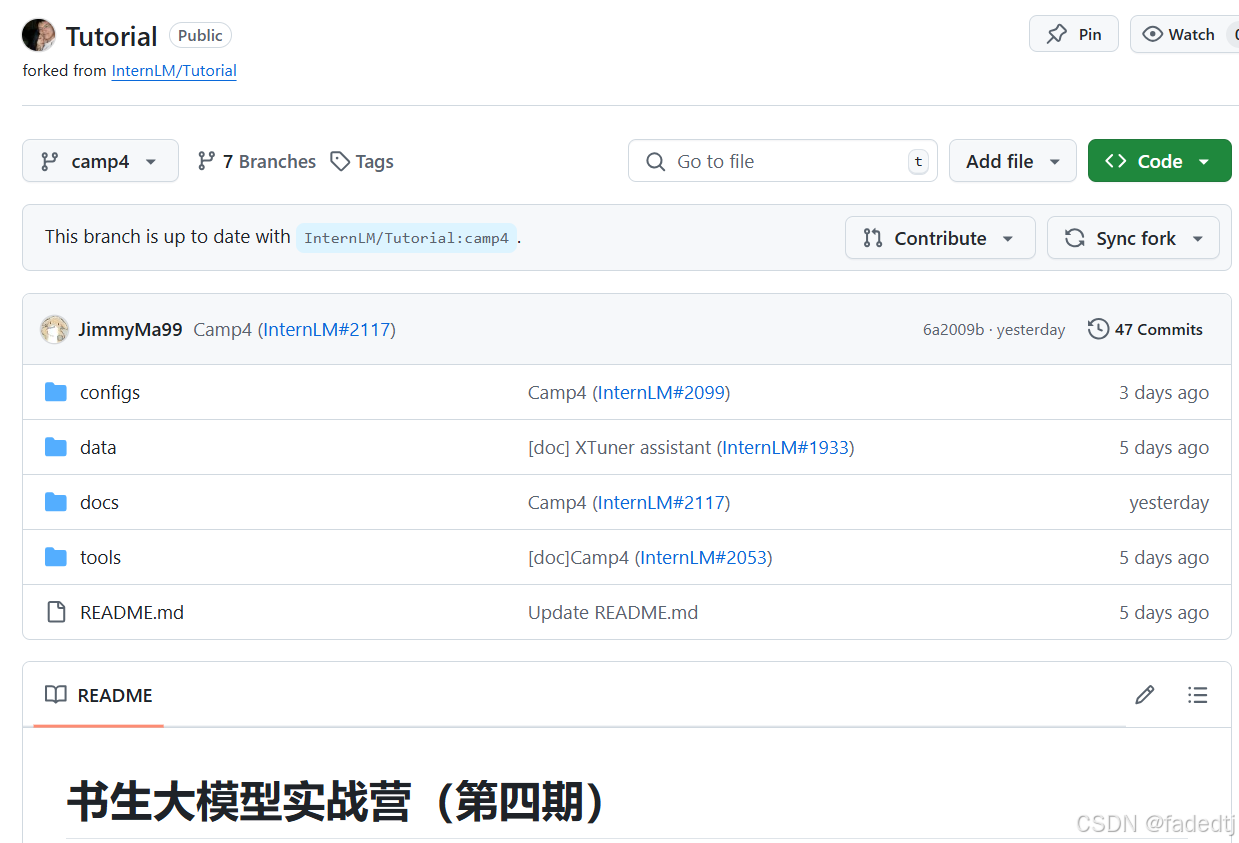Image resolution: width=1239 pixels, height=843 pixels.
Task: Click the README.md file icon
Action: (56, 612)
